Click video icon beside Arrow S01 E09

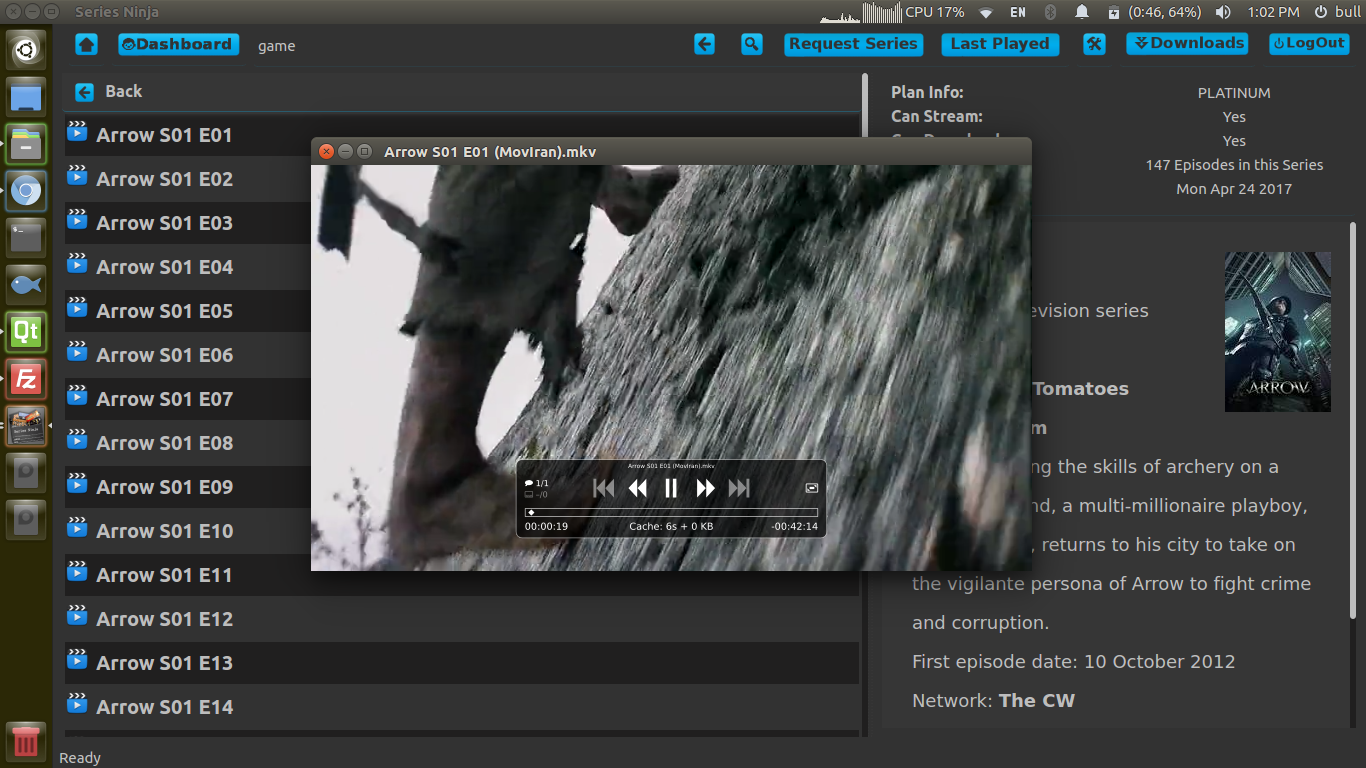(x=77, y=483)
